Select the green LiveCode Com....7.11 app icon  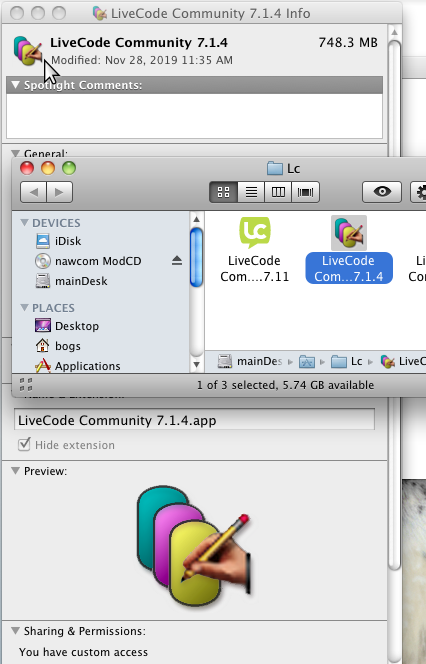point(254,232)
